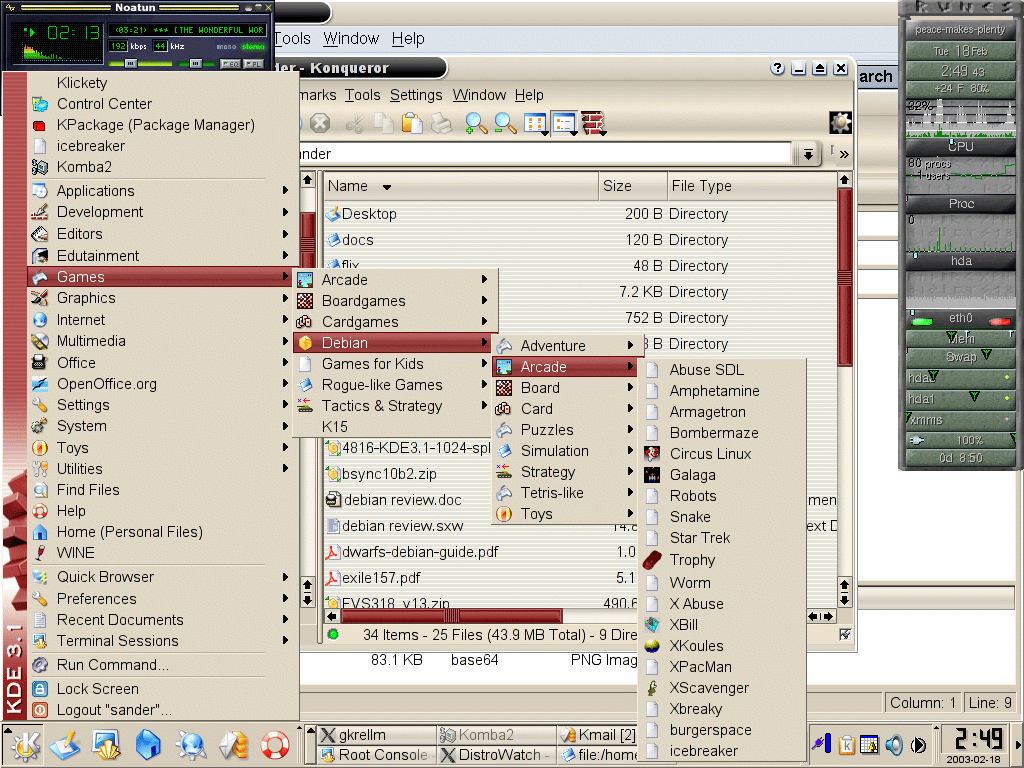This screenshot has height=768, width=1024.
Task: Click the speaker volume tray icon
Action: (x=894, y=744)
